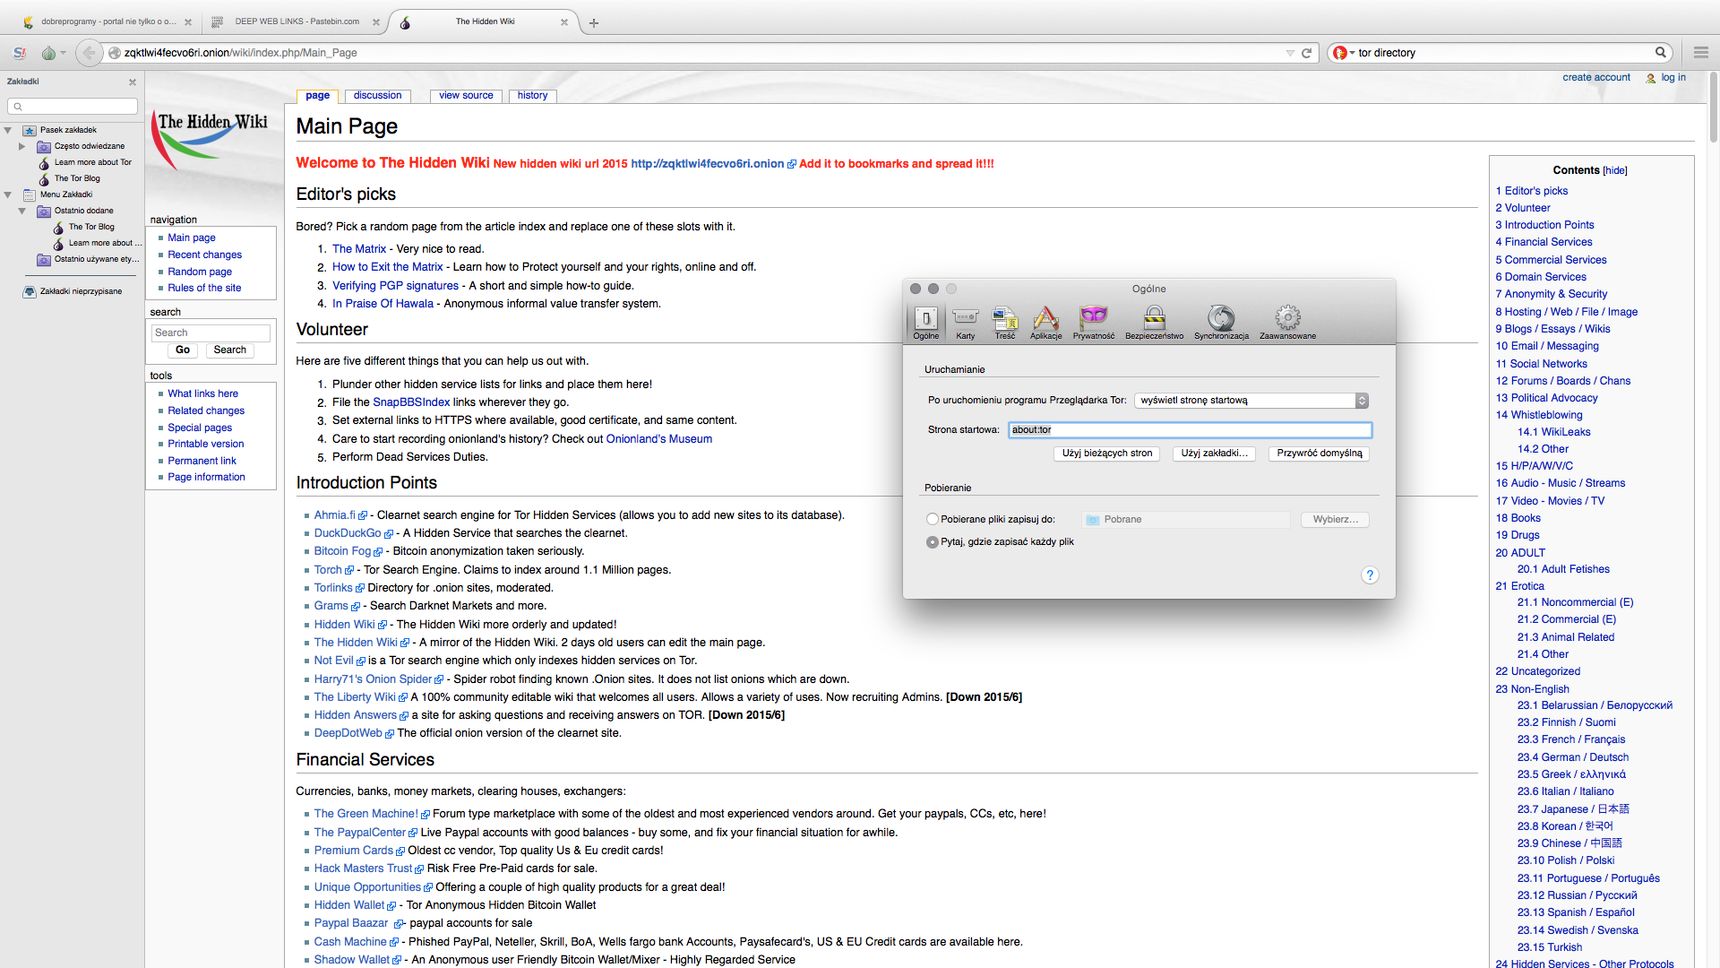The image size is (1720, 968).
Task: Open 'Random page' navigation link
Action: coord(200,272)
